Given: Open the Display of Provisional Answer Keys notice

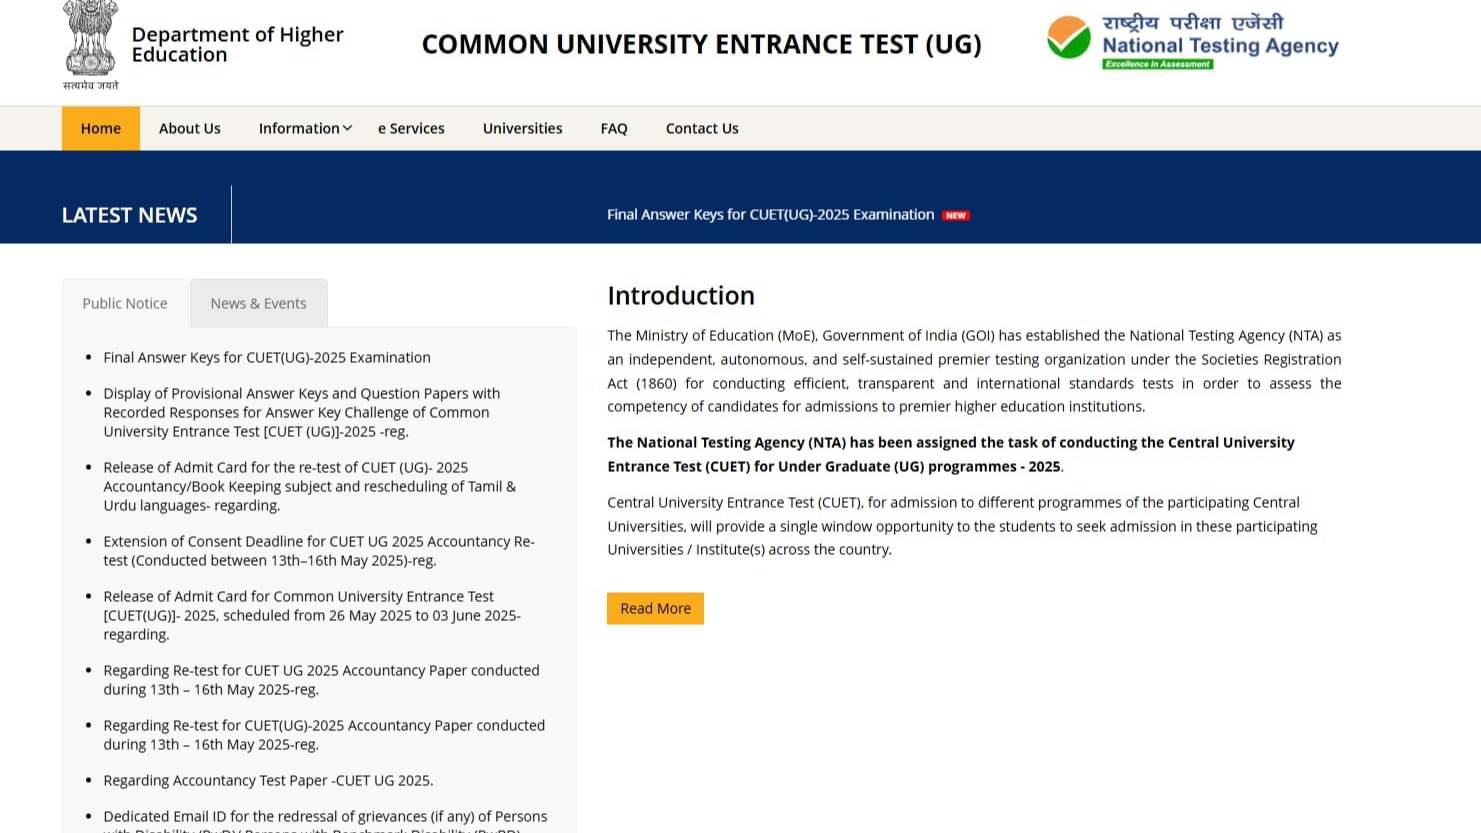Looking at the screenshot, I should (x=300, y=412).
